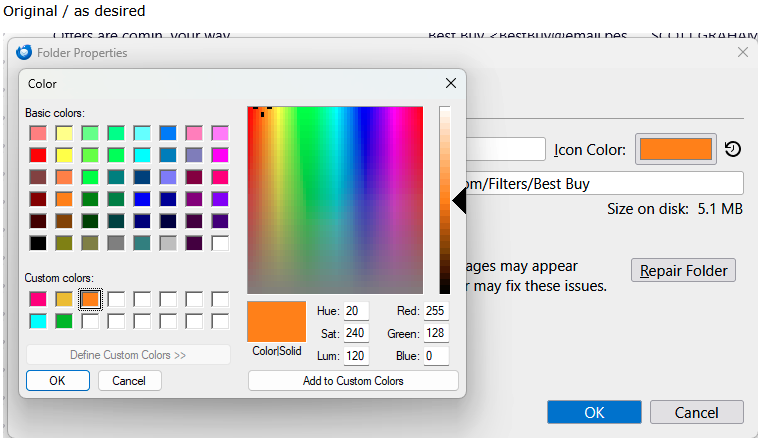Image resolution: width=758 pixels, height=439 pixels.
Task: Click blue OK button in Folder Properties
Action: click(x=594, y=412)
